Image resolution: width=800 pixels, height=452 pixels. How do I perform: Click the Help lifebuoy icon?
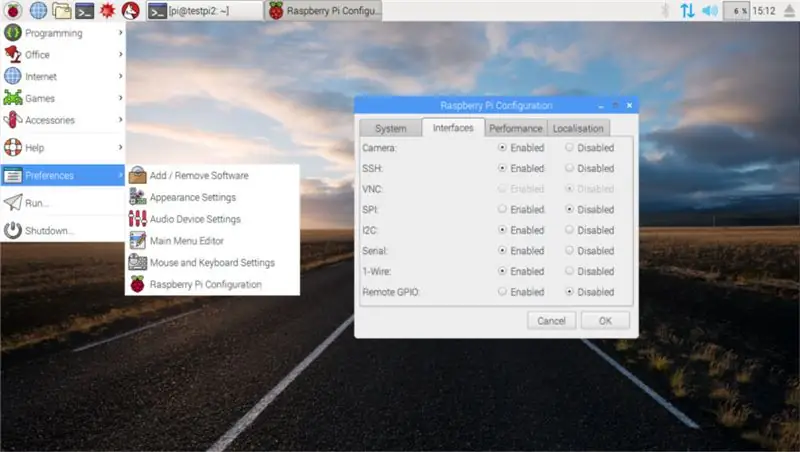[13, 147]
